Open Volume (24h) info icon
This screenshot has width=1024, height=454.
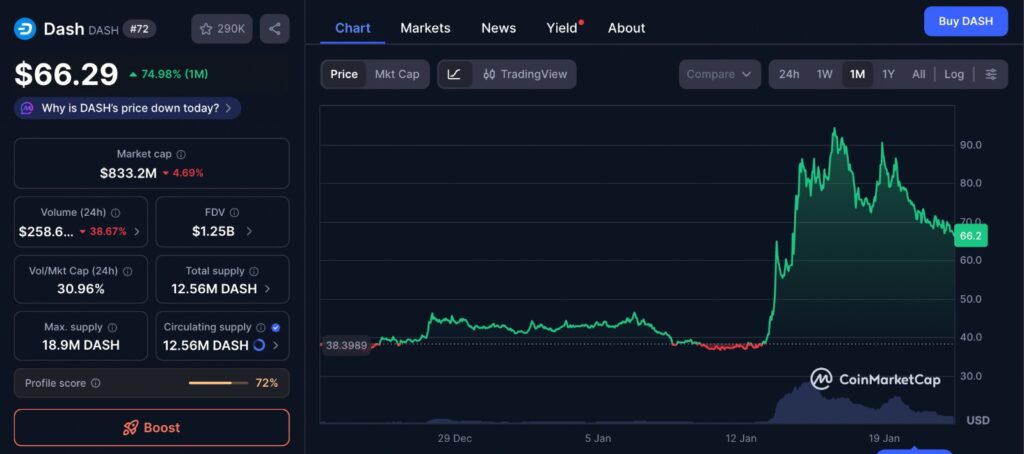point(116,213)
